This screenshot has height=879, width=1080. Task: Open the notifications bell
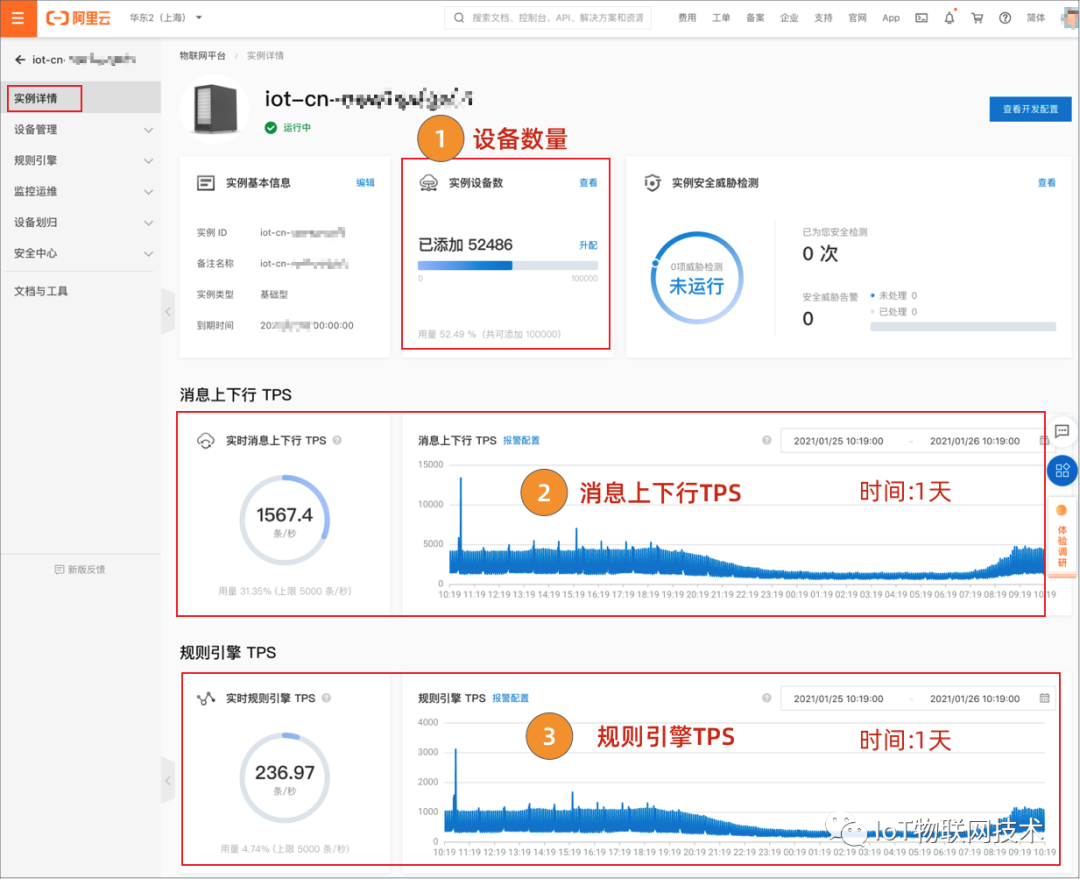coord(949,18)
